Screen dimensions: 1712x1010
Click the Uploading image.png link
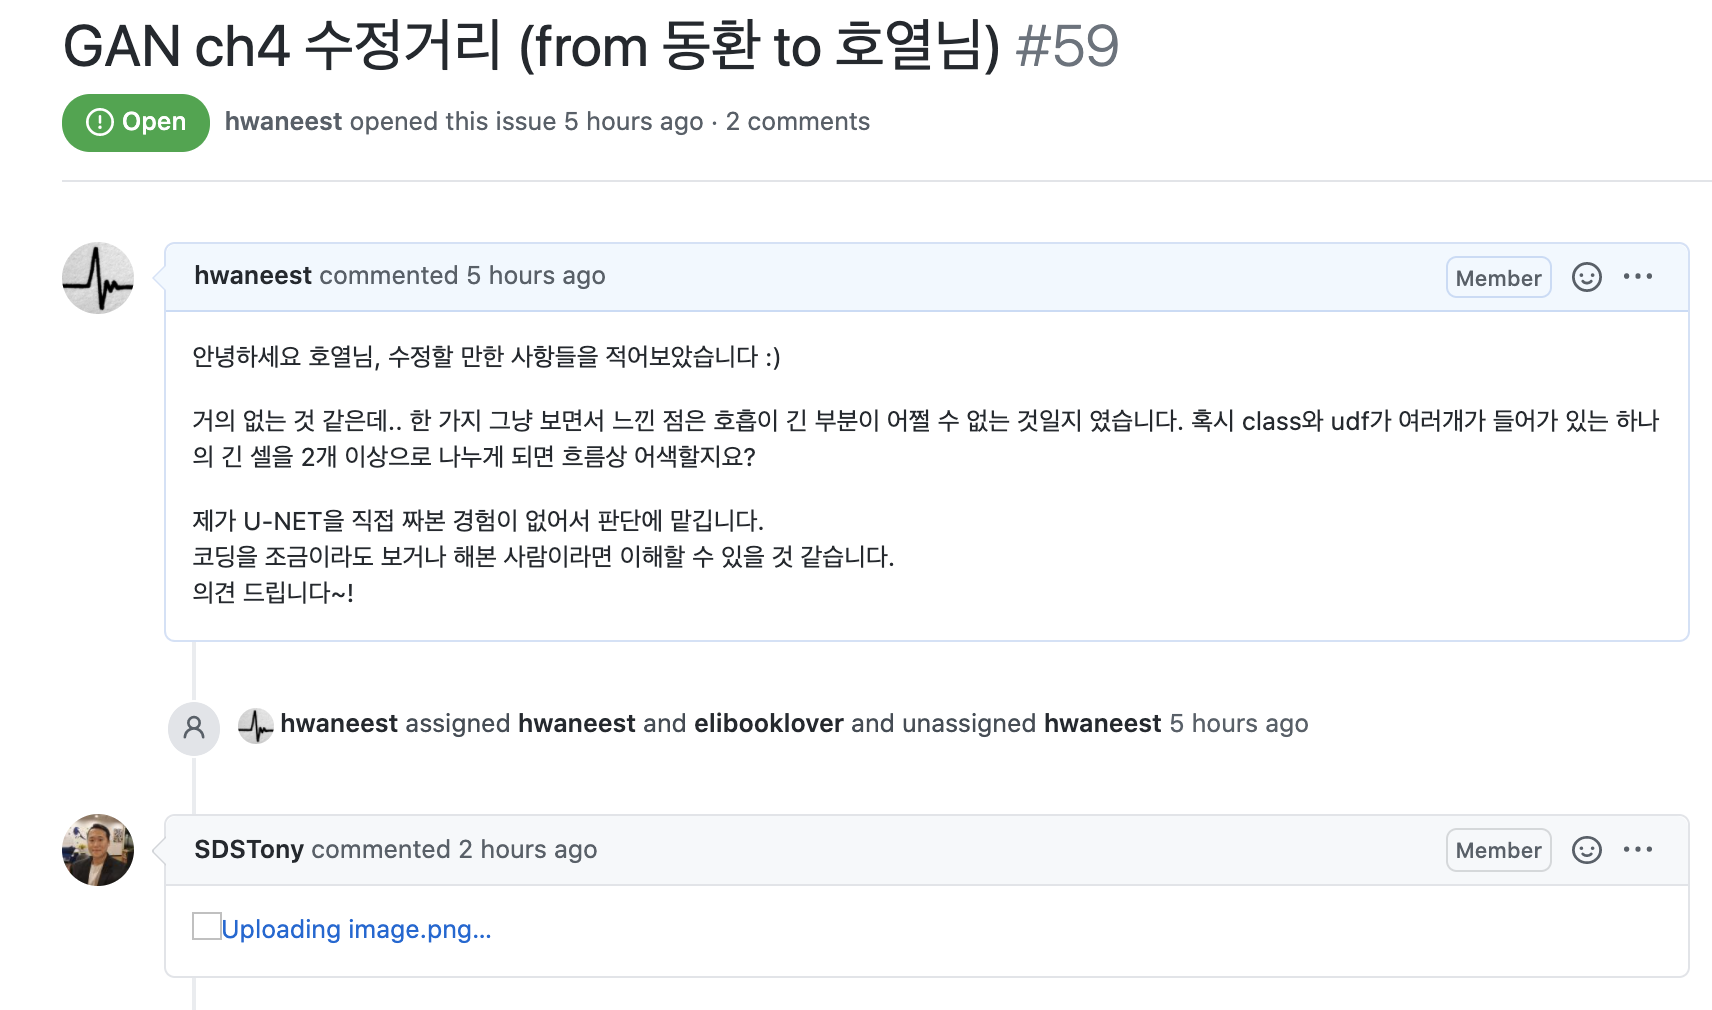pos(356,929)
